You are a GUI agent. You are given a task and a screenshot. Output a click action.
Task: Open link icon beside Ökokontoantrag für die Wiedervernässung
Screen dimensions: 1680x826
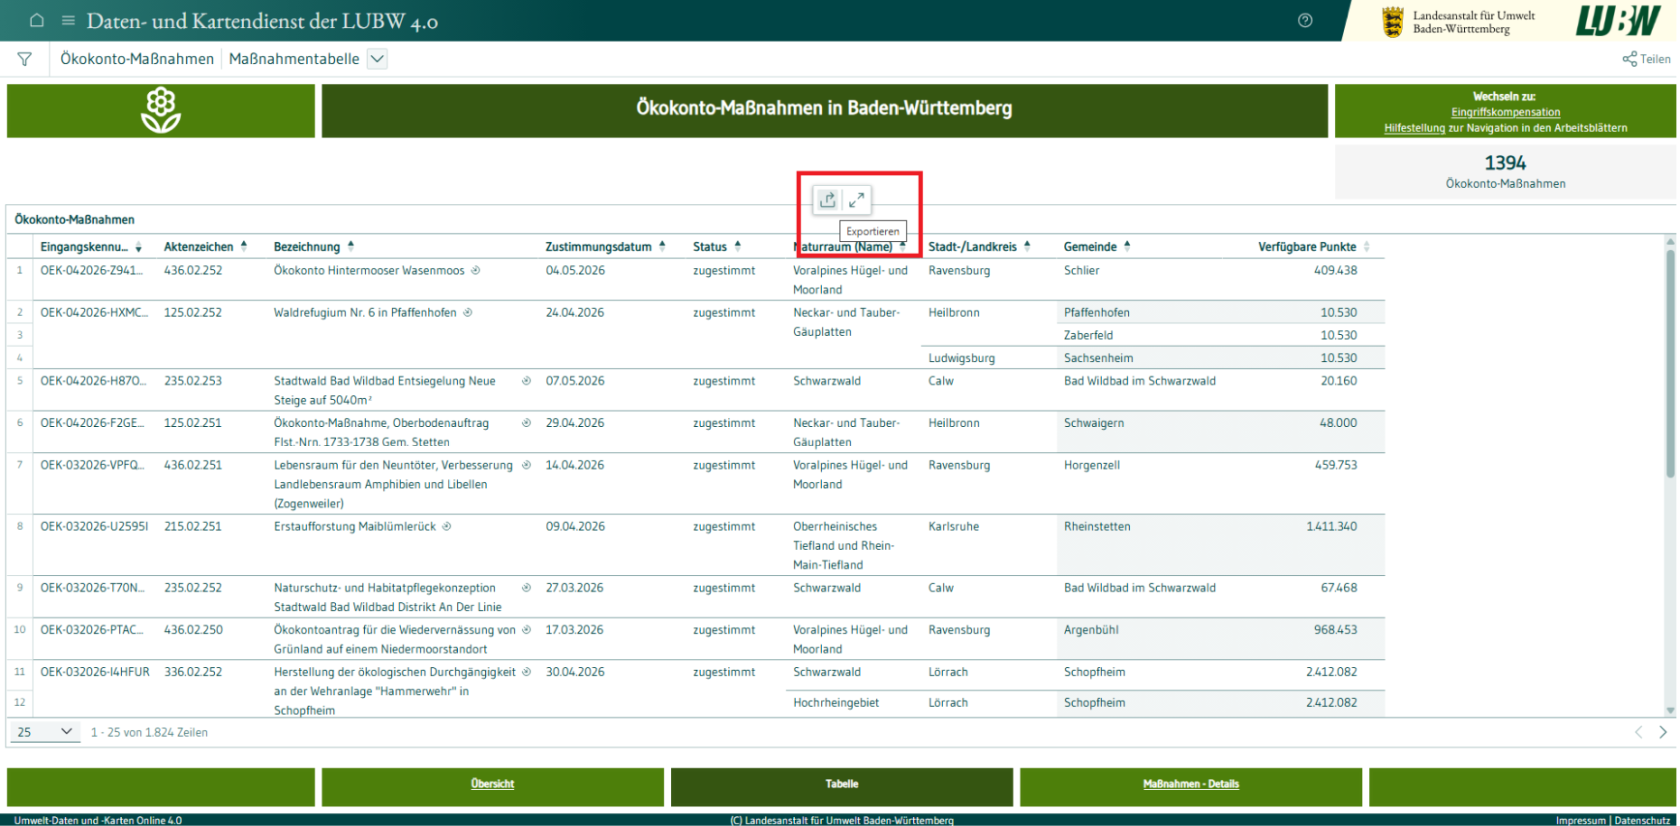(526, 630)
